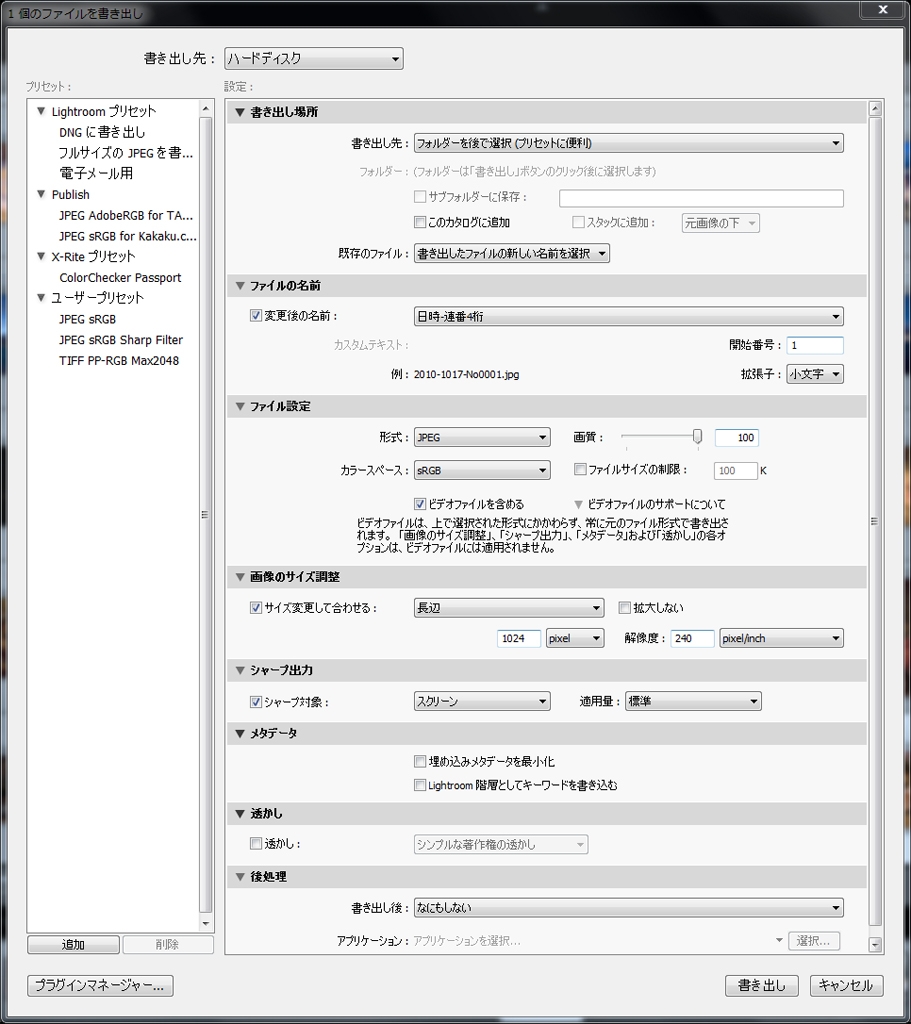Select the JPEG sRGB Sharp Filter preset
Screen dimensions: 911x1024
click(x=121, y=340)
